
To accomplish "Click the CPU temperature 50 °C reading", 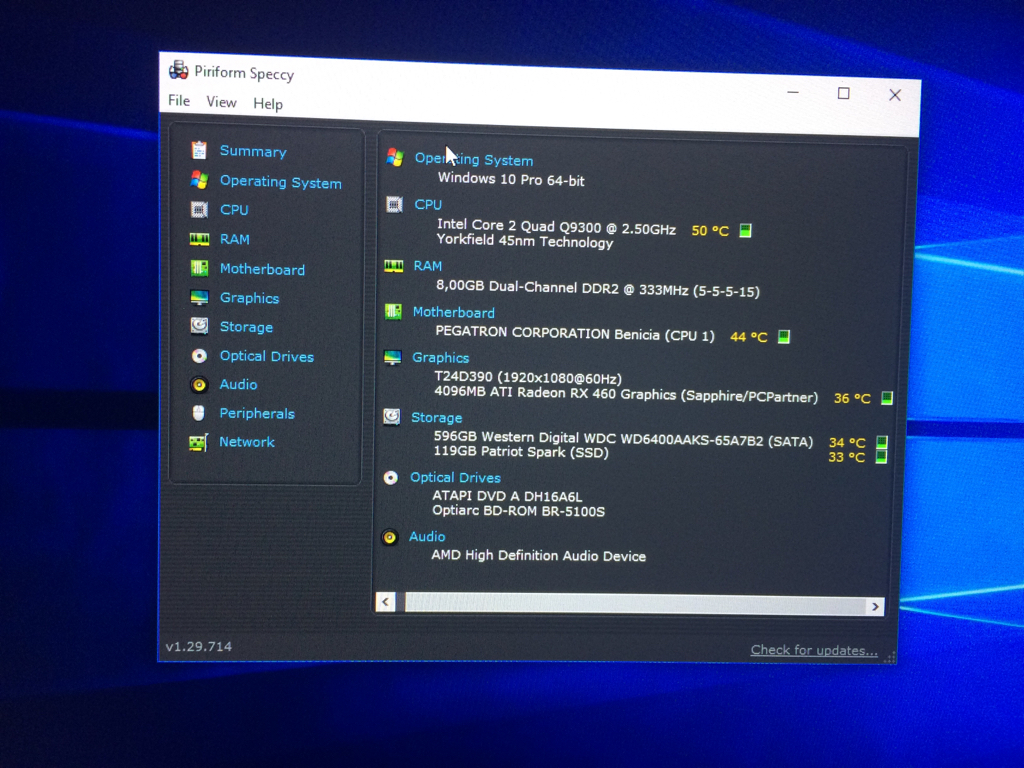I will pyautogui.click(x=710, y=231).
